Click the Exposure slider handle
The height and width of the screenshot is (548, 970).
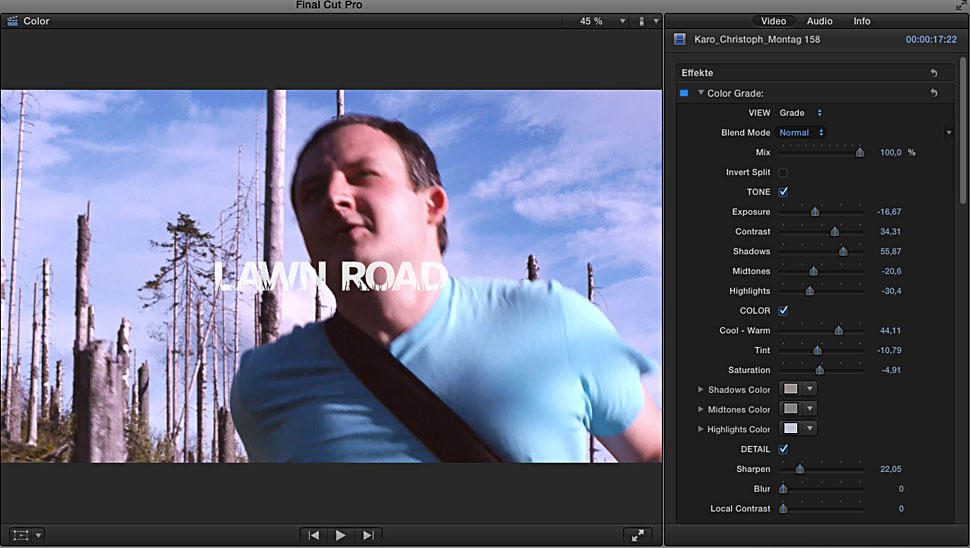[815, 212]
